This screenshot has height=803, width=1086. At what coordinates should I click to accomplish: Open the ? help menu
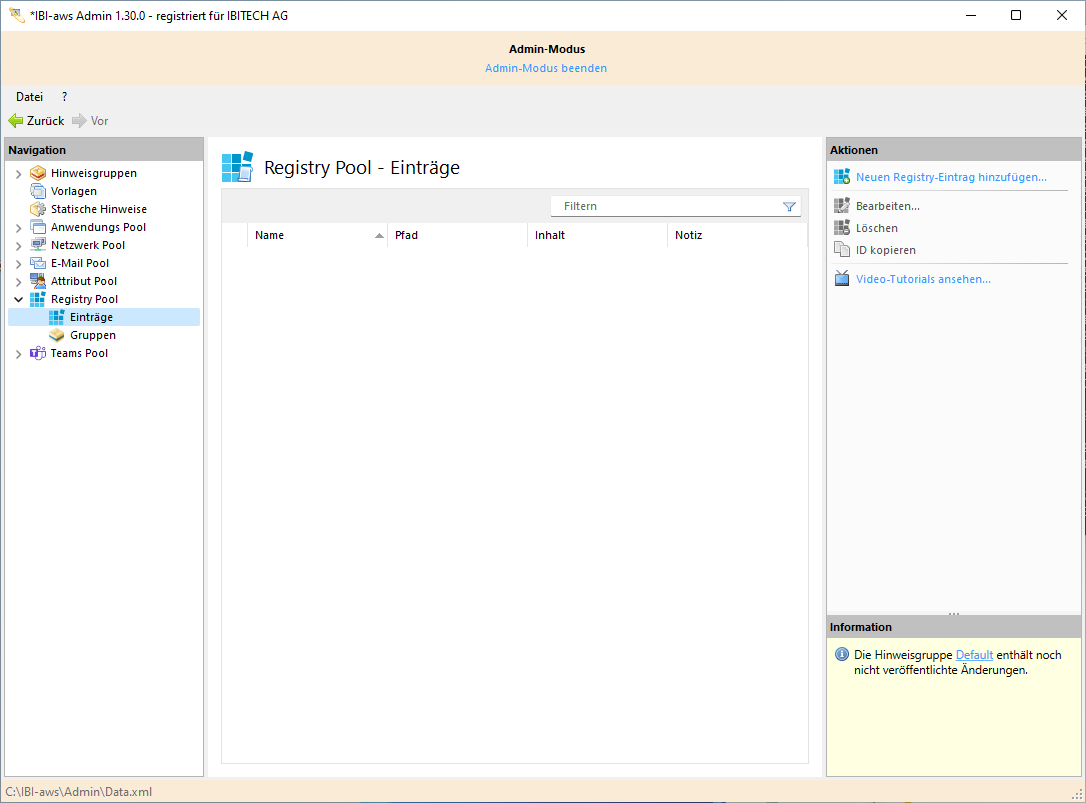click(63, 96)
